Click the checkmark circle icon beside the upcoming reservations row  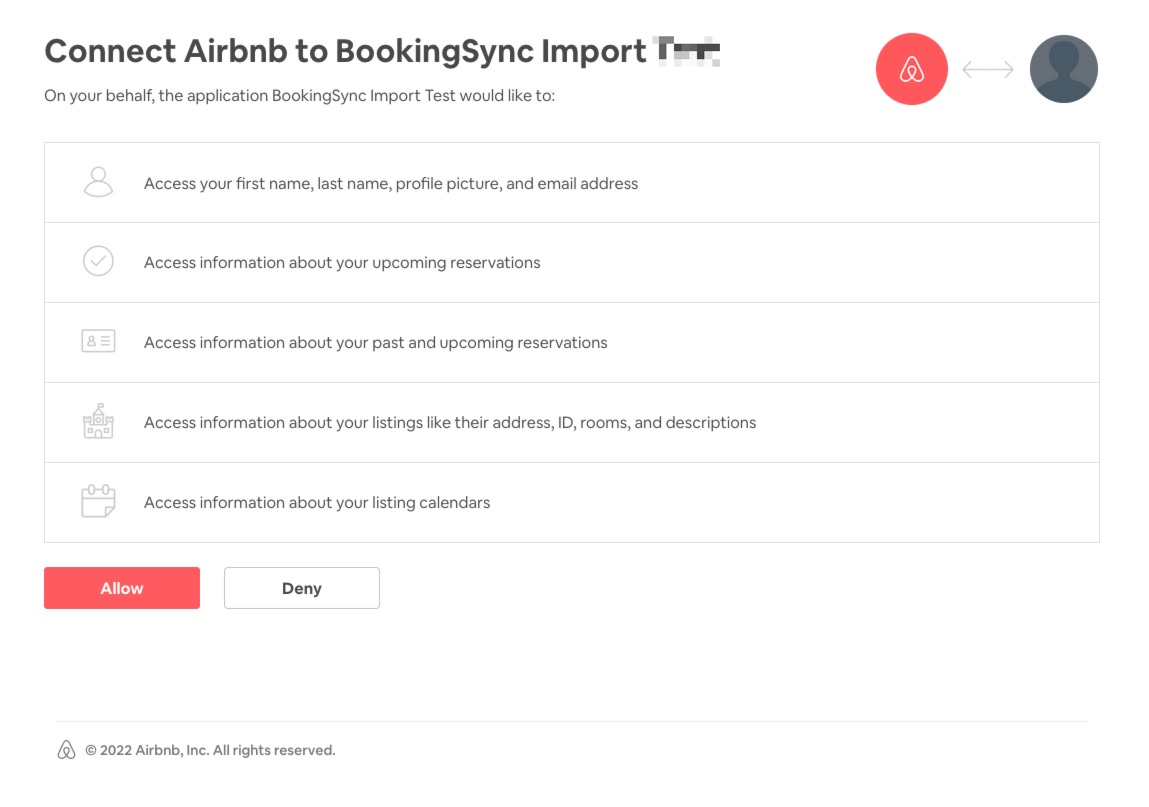coord(98,261)
